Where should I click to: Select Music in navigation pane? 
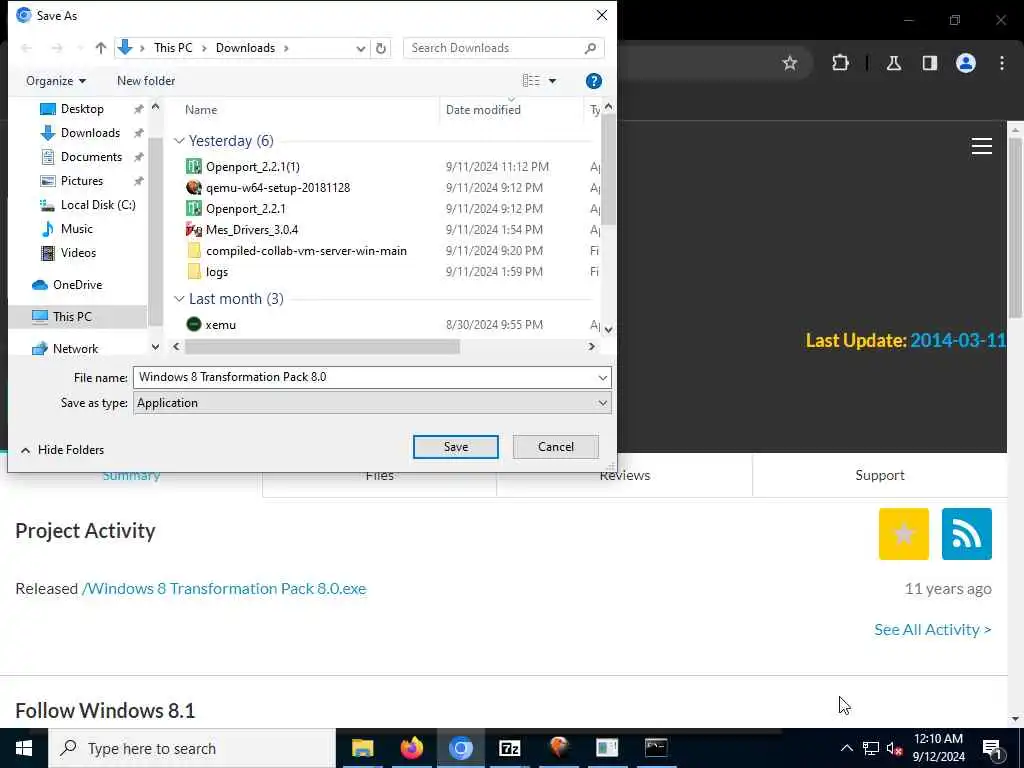76,229
